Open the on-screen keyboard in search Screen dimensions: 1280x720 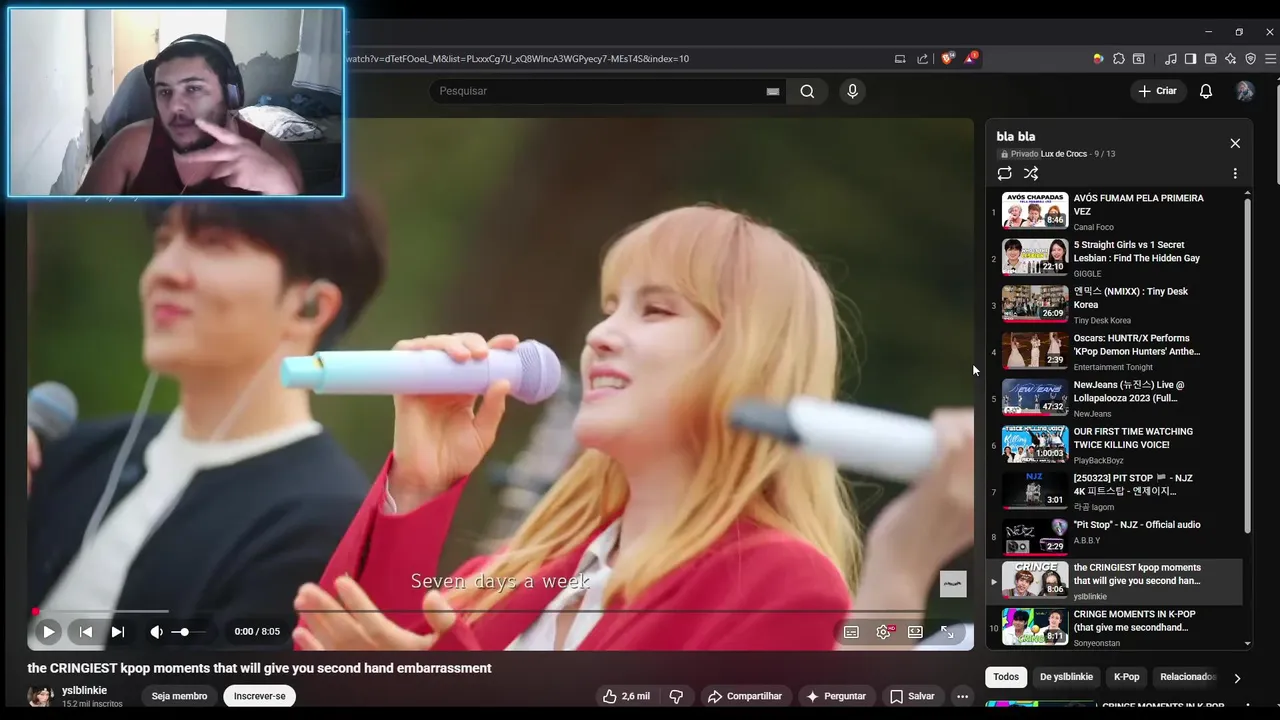pos(773,91)
